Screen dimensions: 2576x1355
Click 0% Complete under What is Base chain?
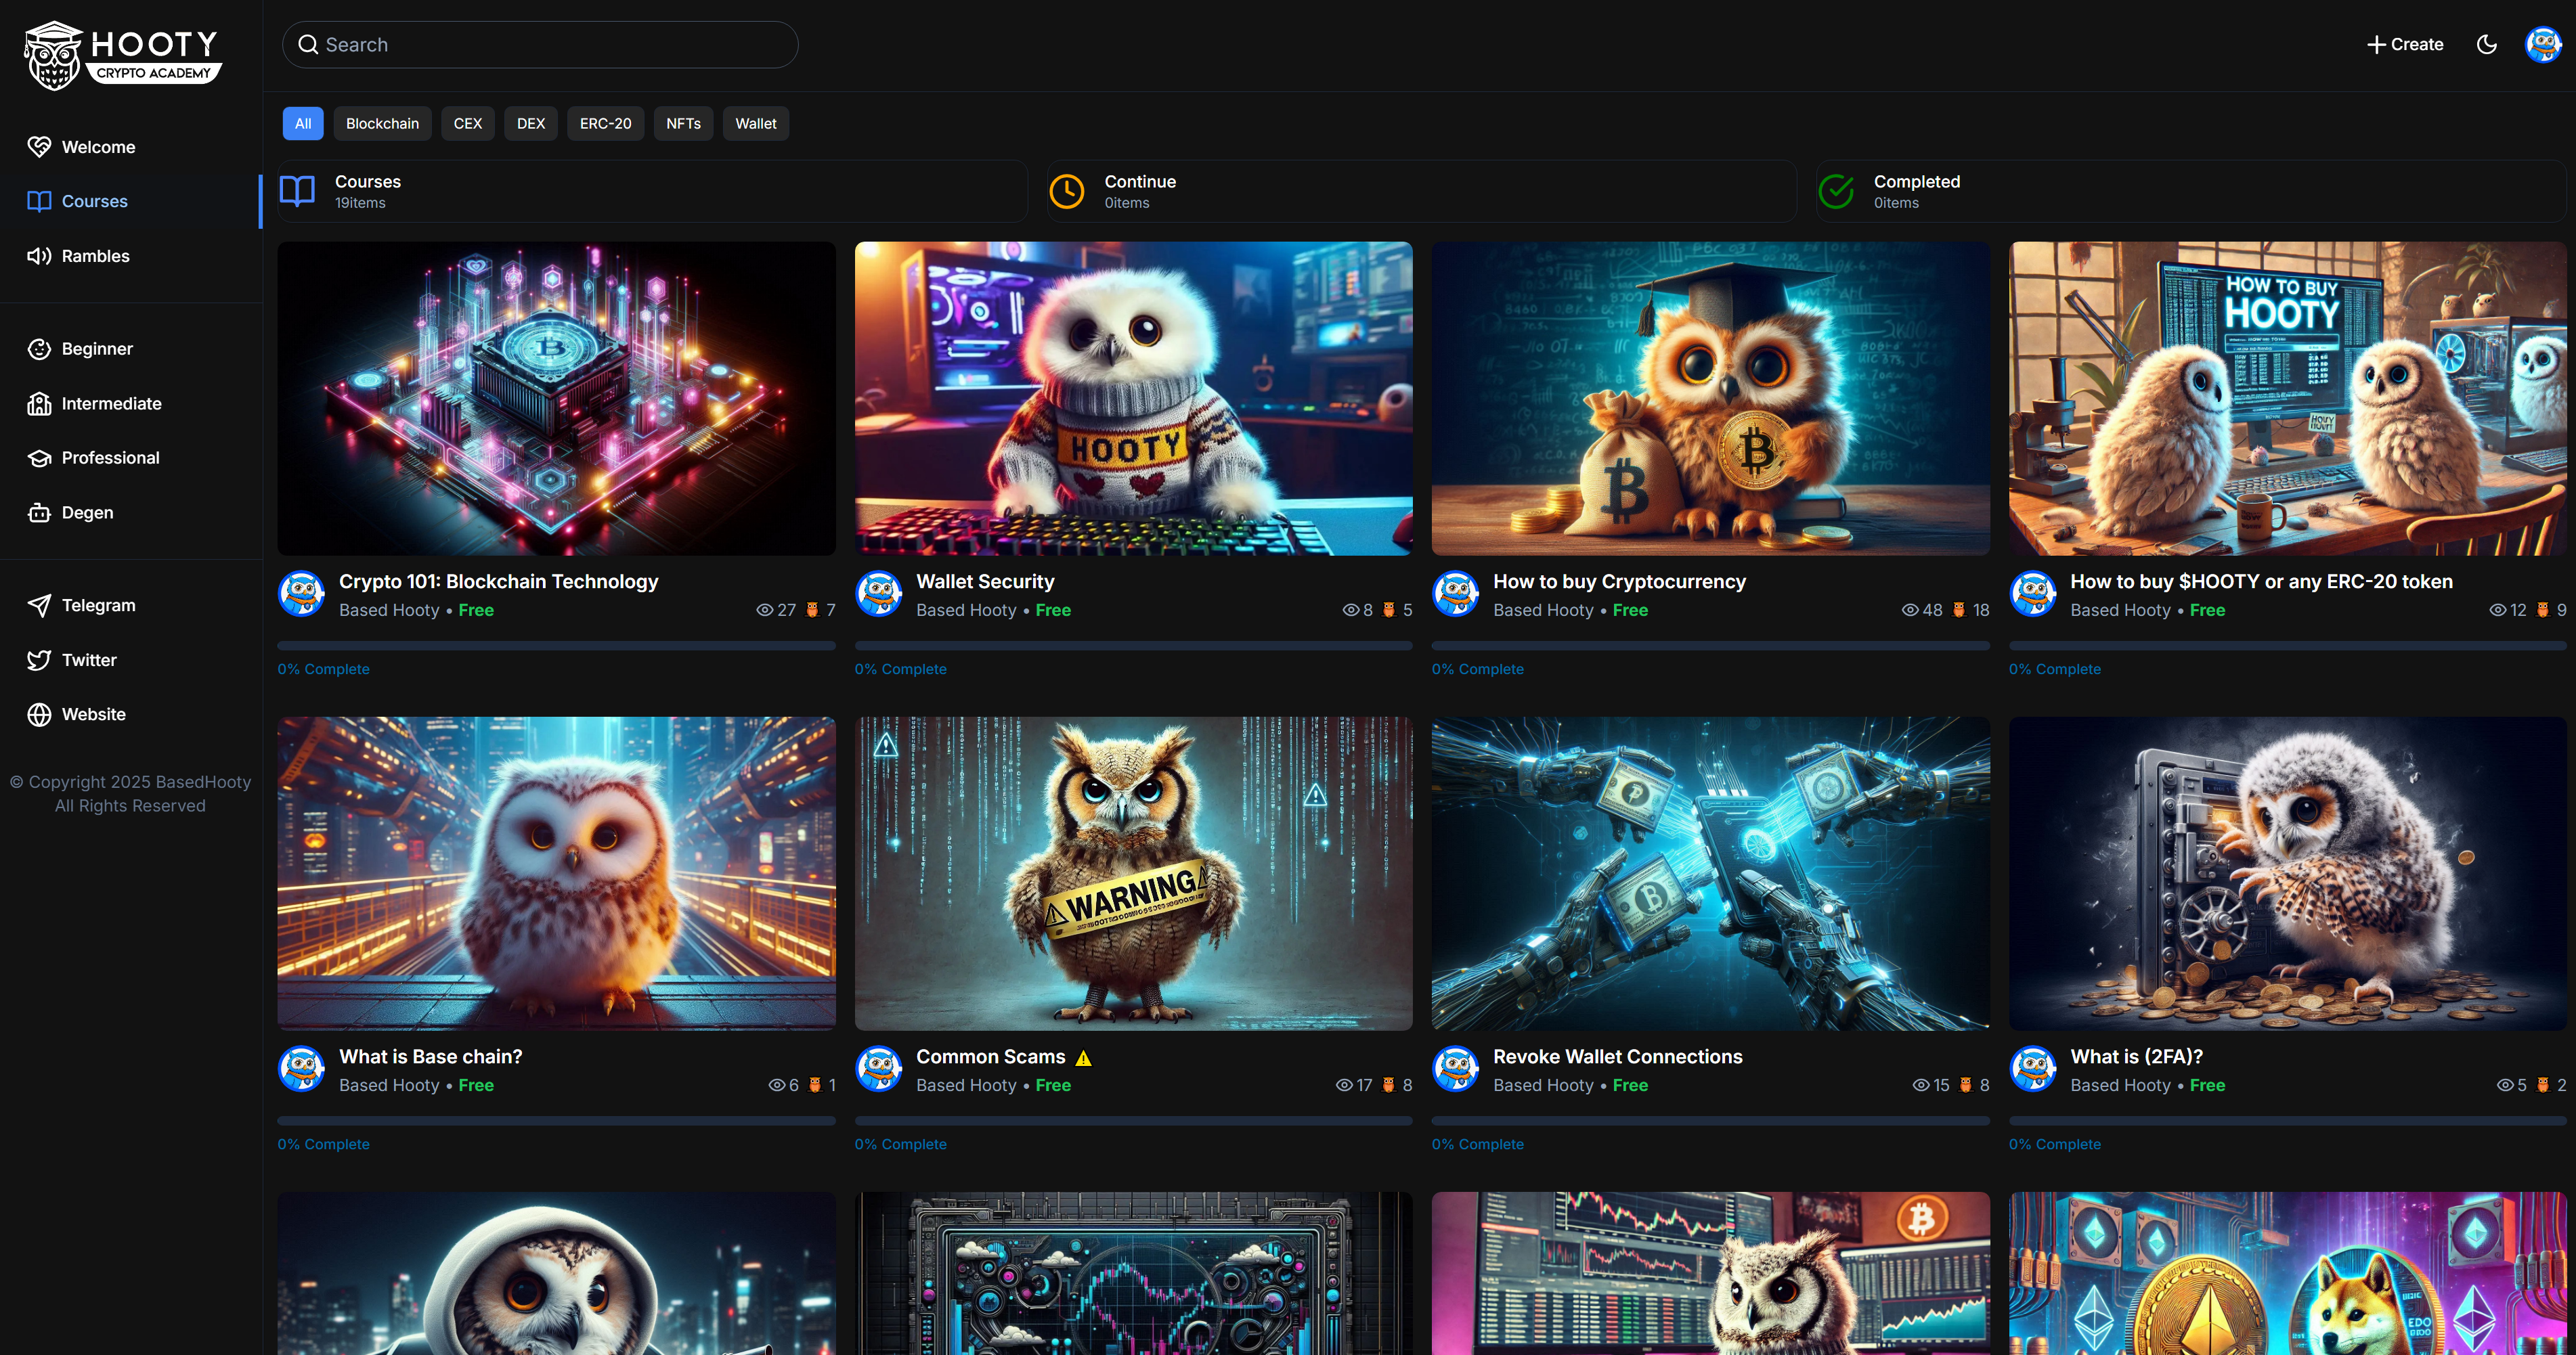point(323,1144)
